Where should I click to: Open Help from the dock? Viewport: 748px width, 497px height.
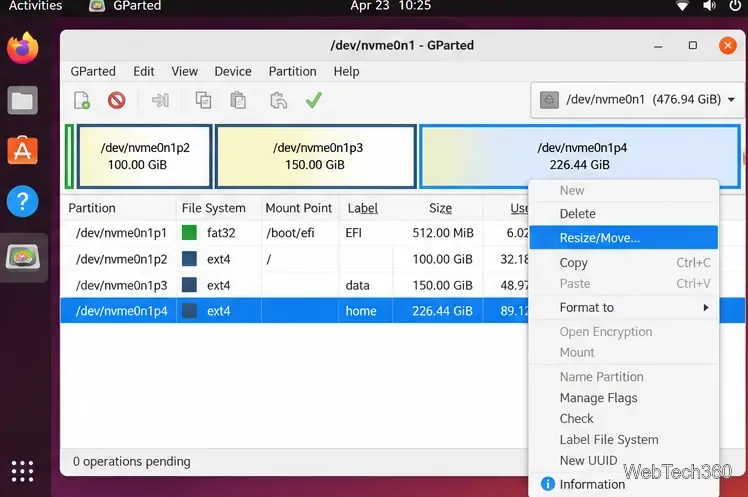coord(22,201)
